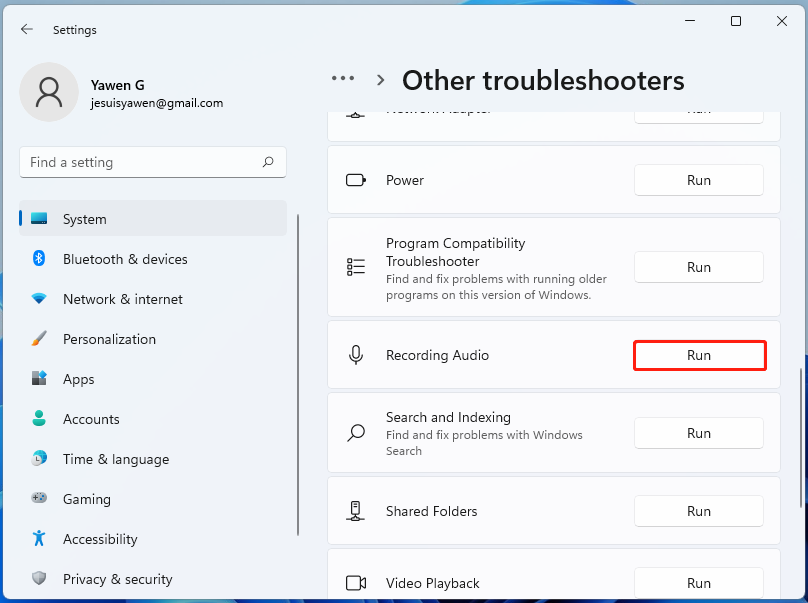
Task: Run the Shared Folders troubleshooter
Action: pyautogui.click(x=699, y=511)
